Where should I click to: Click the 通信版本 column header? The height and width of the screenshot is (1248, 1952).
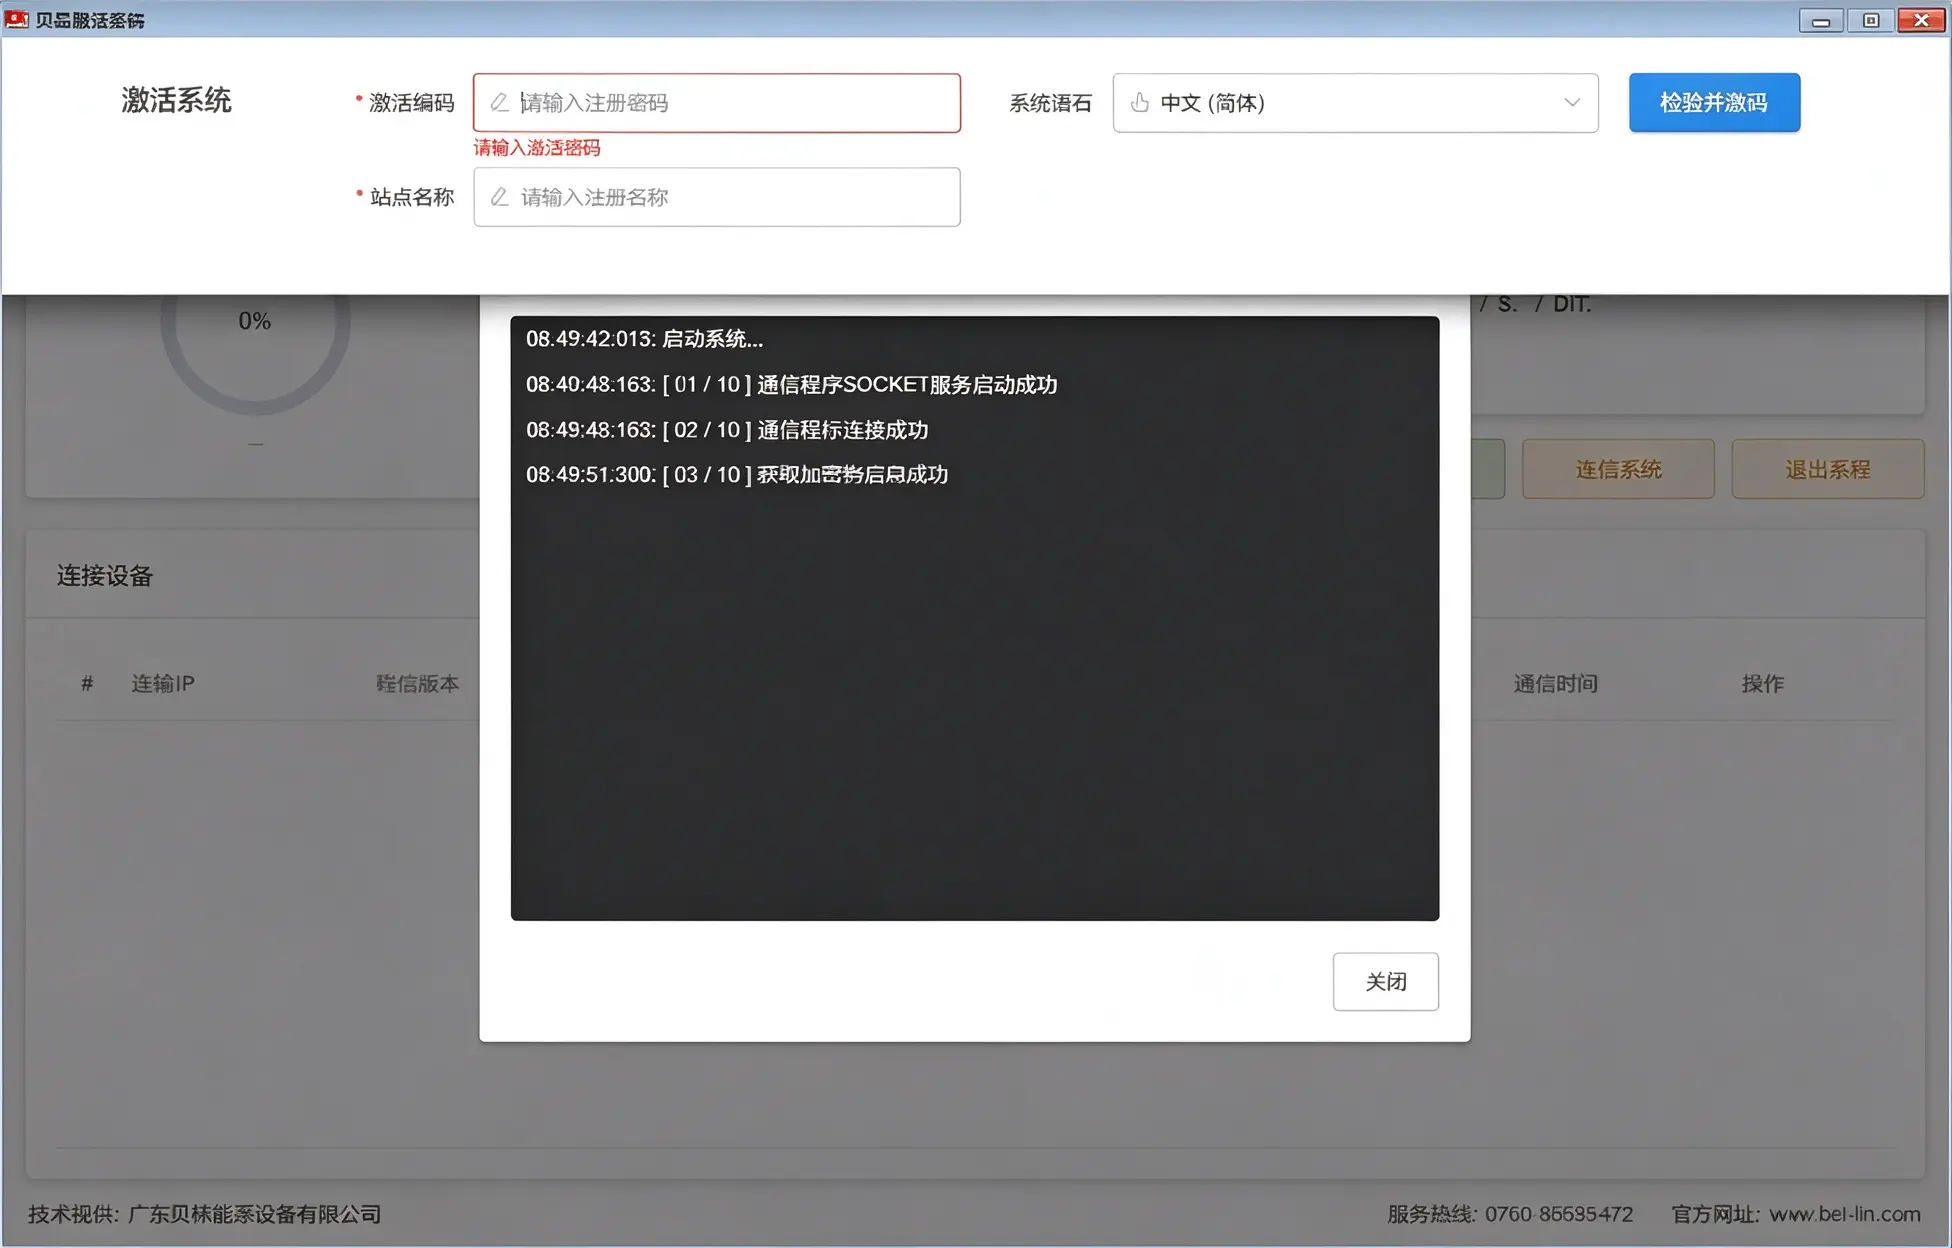(417, 684)
